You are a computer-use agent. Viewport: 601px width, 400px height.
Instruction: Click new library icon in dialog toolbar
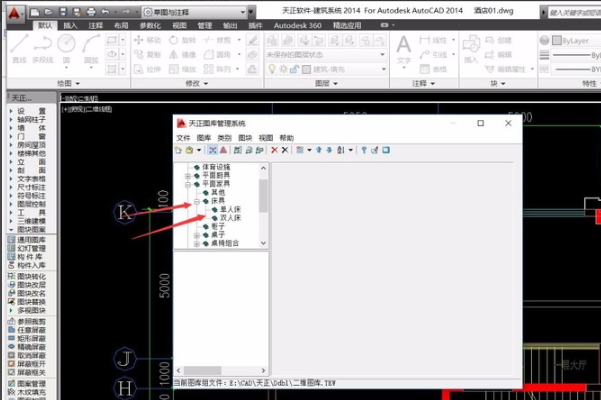pyautogui.click(x=178, y=150)
